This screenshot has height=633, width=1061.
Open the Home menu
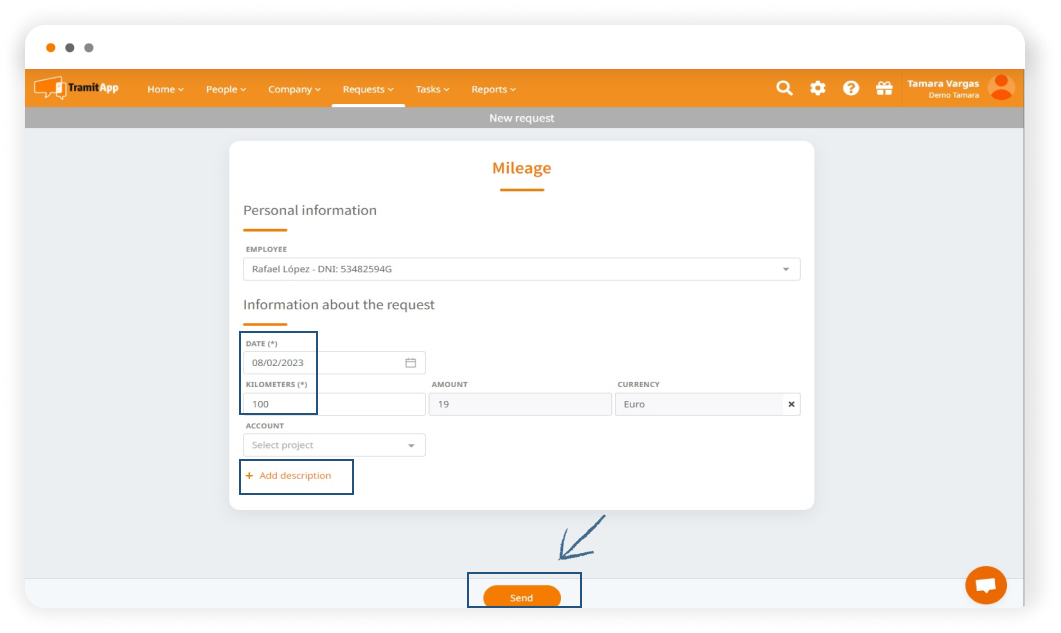[165, 89]
